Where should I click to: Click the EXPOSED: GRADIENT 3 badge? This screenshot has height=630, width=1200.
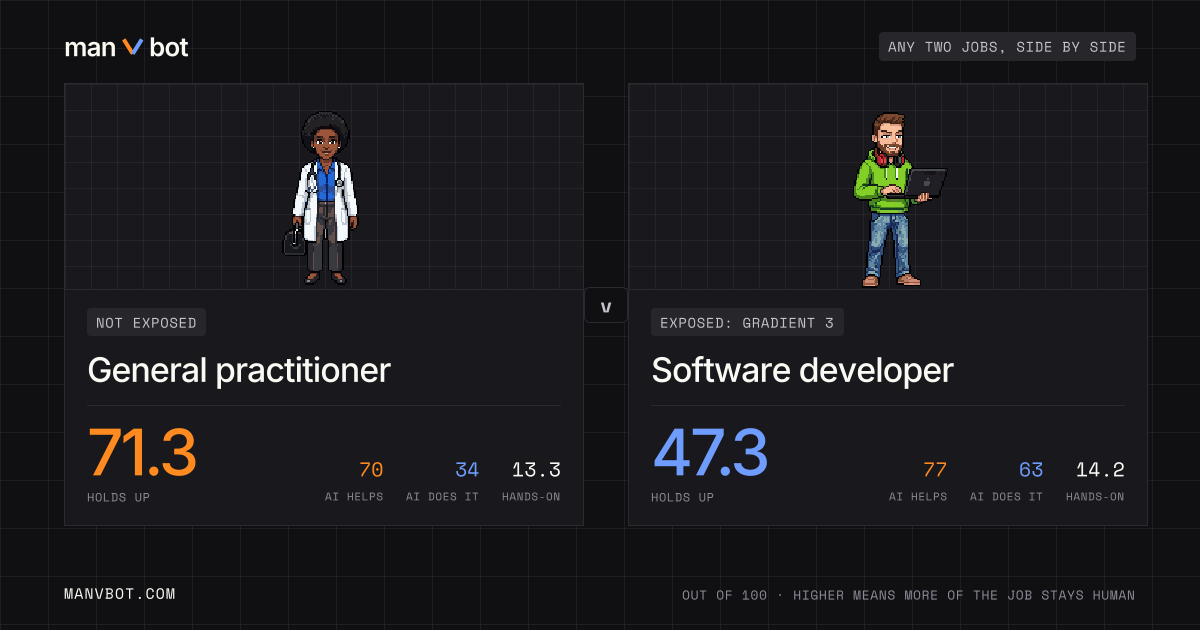[747, 322]
